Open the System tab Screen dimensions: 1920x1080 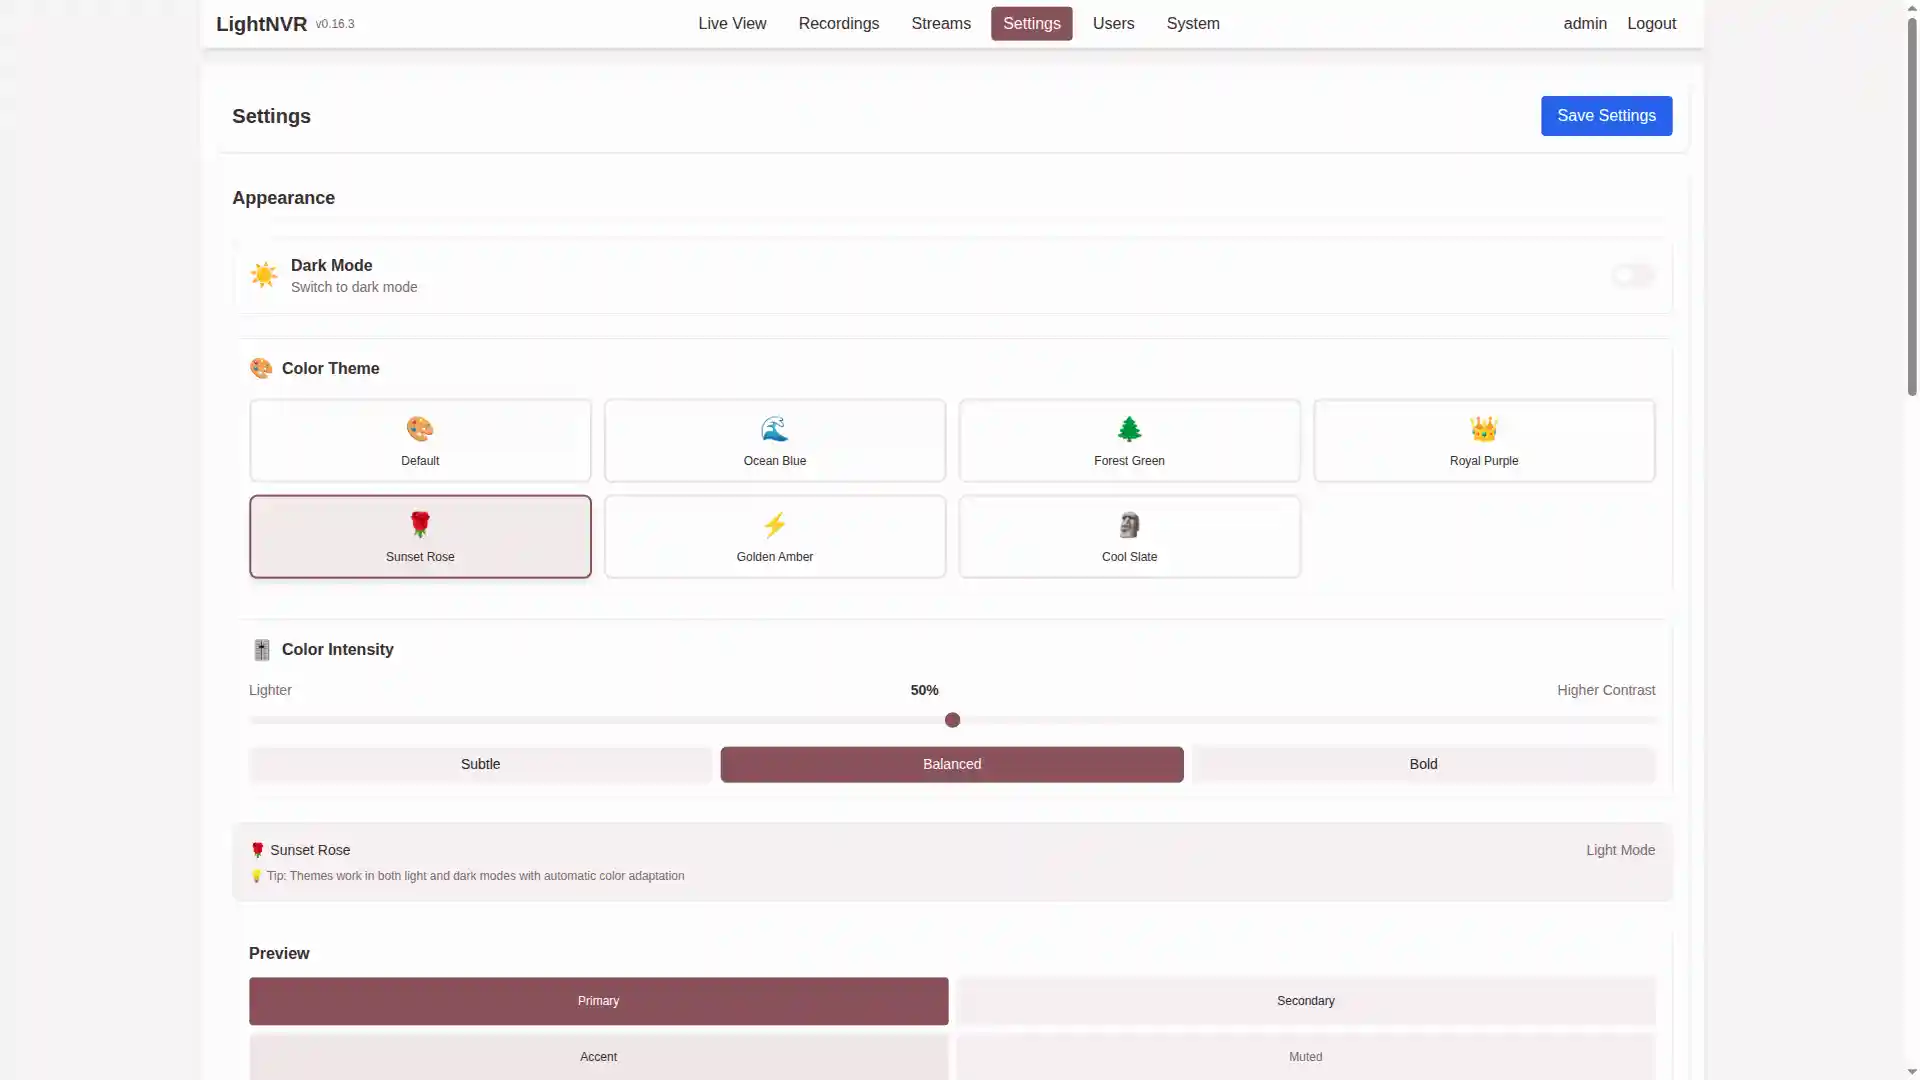click(x=1192, y=24)
